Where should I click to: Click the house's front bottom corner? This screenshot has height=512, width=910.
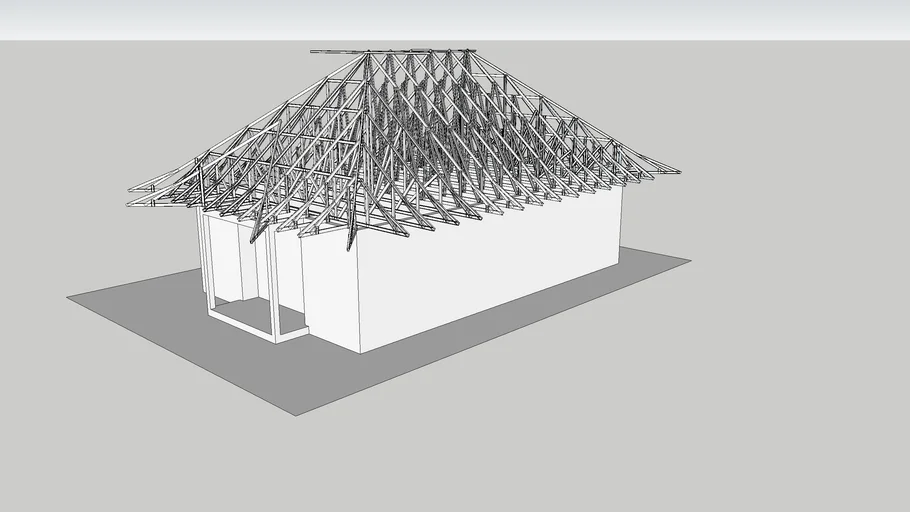pos(360,350)
